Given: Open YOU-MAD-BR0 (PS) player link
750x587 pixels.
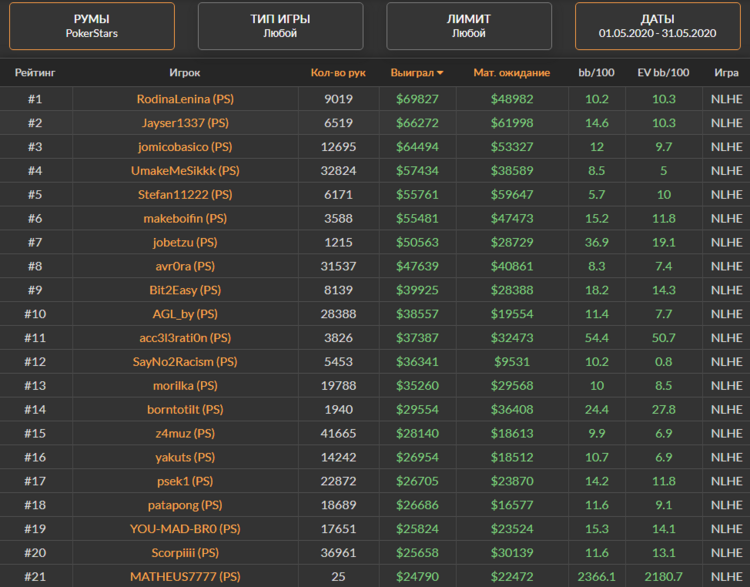Looking at the screenshot, I should click(x=185, y=529).
